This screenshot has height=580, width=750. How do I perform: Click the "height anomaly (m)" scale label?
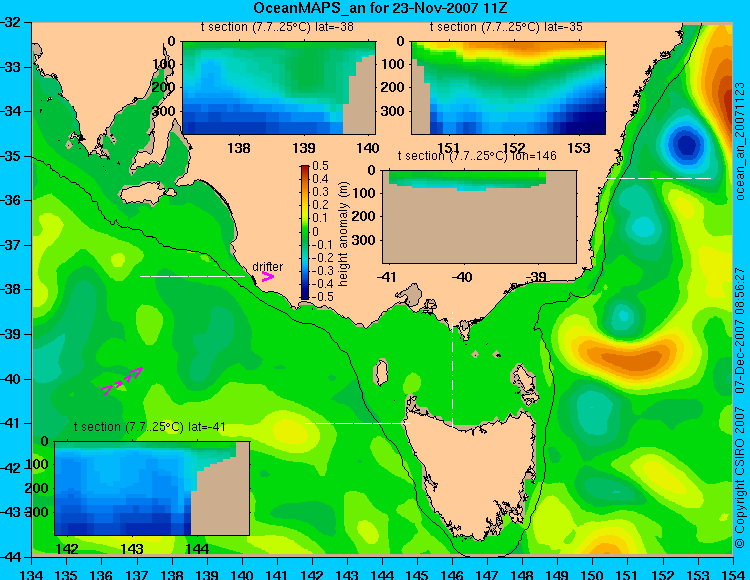[343, 233]
